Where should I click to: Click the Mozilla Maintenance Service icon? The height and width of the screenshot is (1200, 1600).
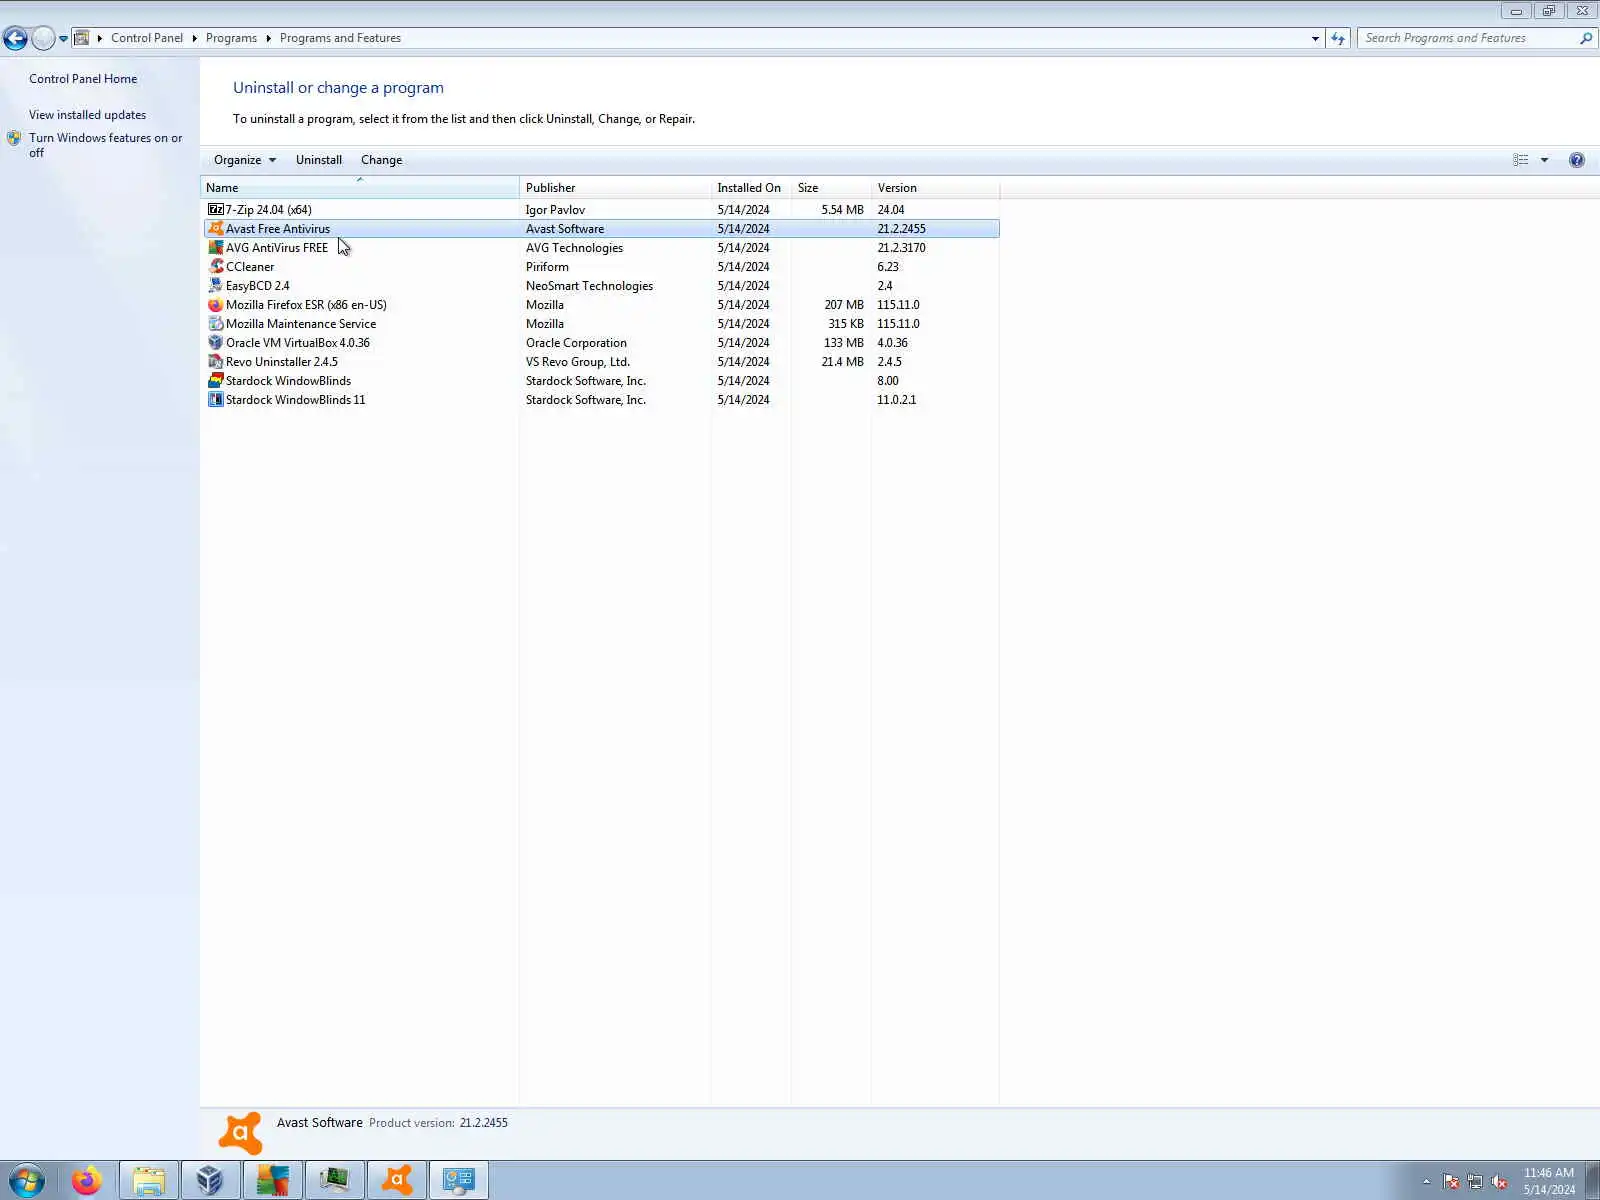(x=215, y=324)
